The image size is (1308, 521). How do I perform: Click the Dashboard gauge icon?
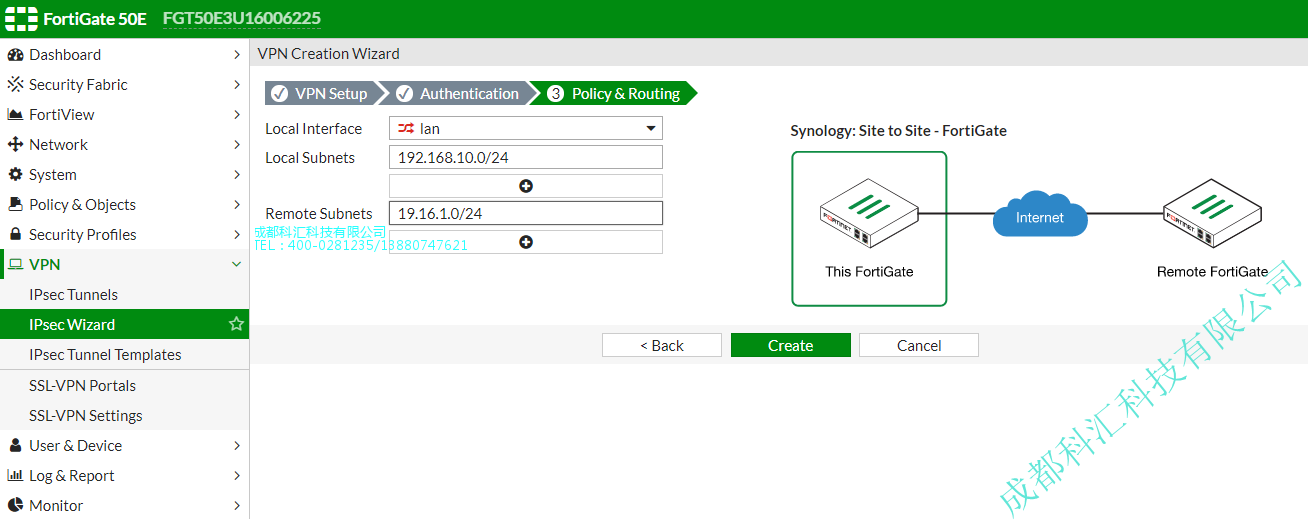[x=15, y=55]
